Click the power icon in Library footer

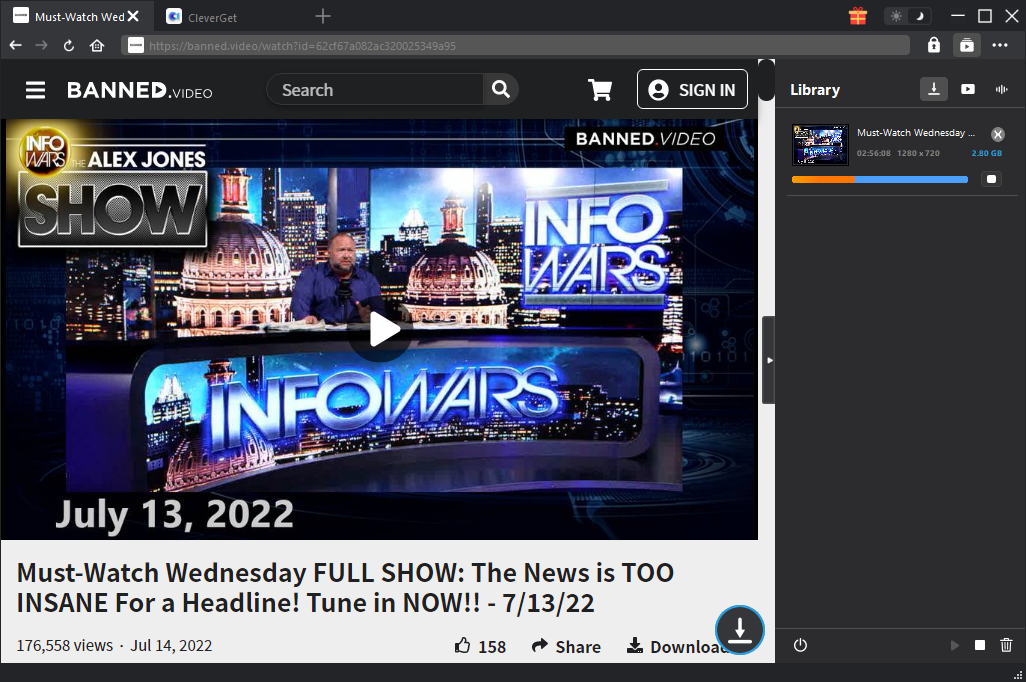800,646
